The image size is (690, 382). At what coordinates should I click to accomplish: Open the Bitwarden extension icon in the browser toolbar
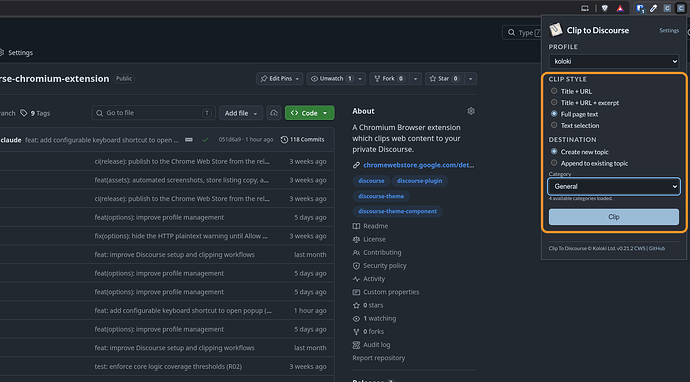click(639, 8)
